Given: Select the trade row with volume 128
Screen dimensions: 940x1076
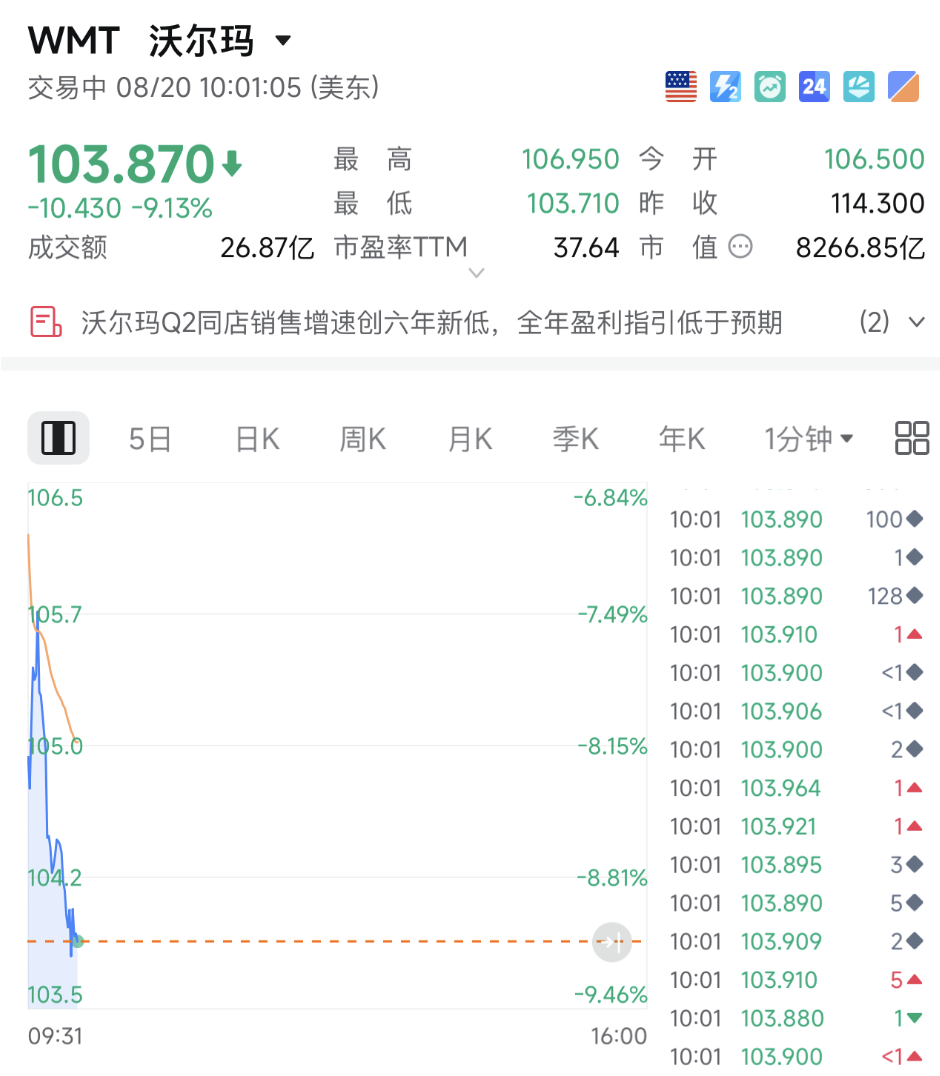Looking at the screenshot, I should (x=797, y=596).
